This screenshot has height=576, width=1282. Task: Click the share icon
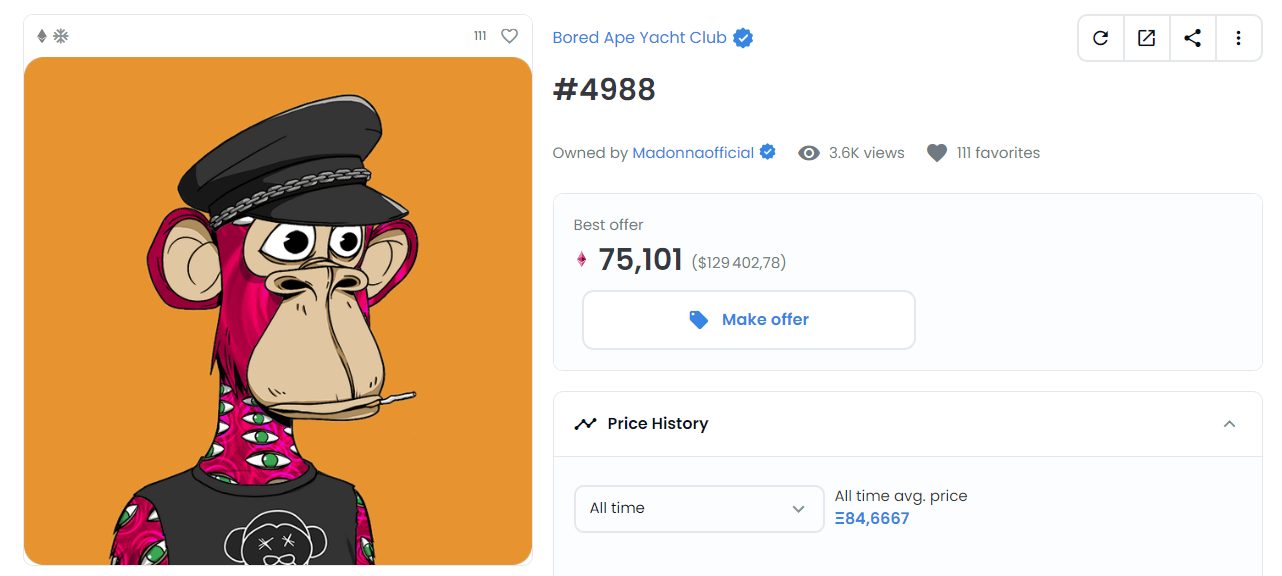(1192, 37)
